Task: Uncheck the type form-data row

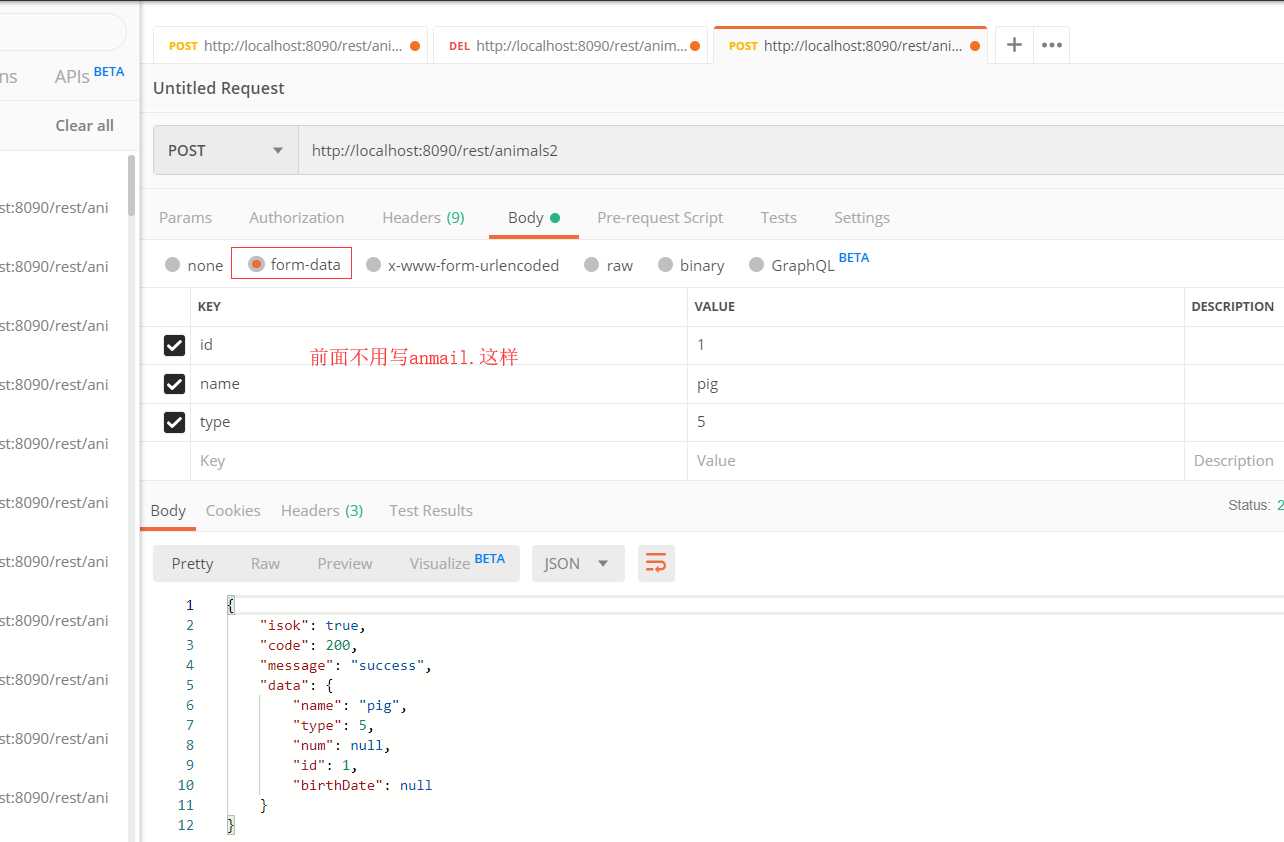Action: (x=174, y=423)
